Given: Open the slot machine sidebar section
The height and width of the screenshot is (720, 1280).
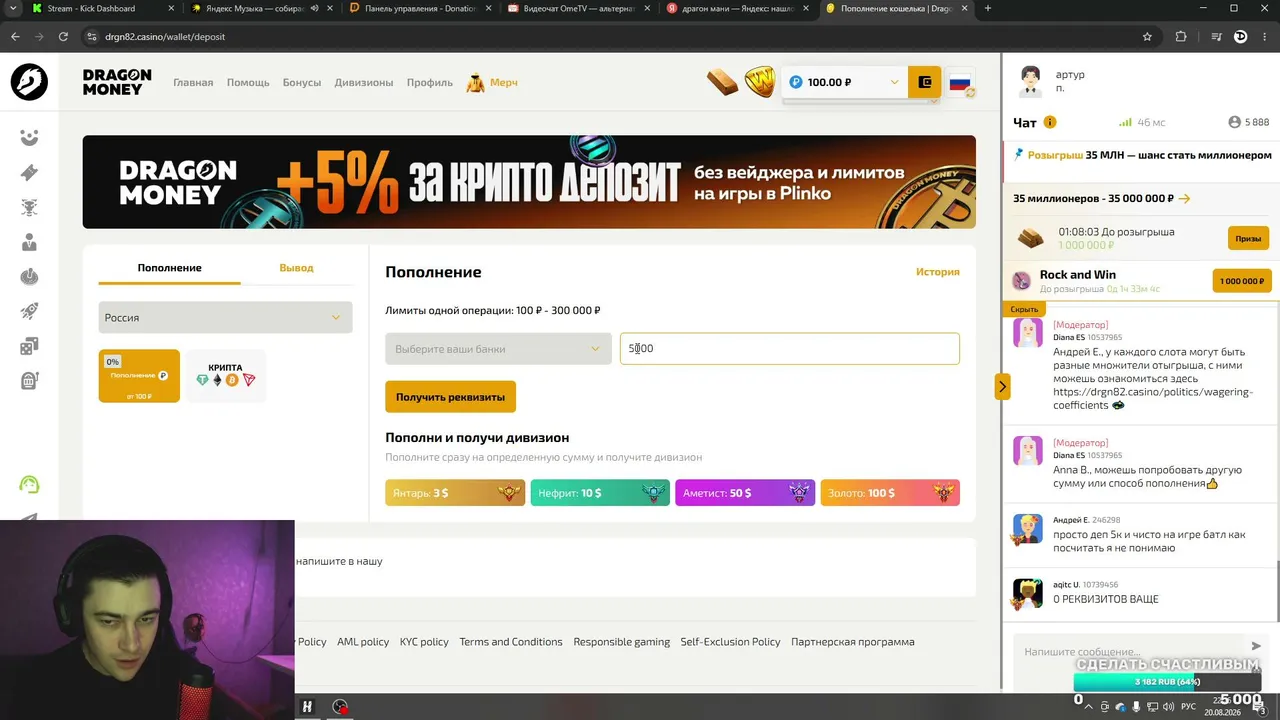Looking at the screenshot, I should (29, 381).
